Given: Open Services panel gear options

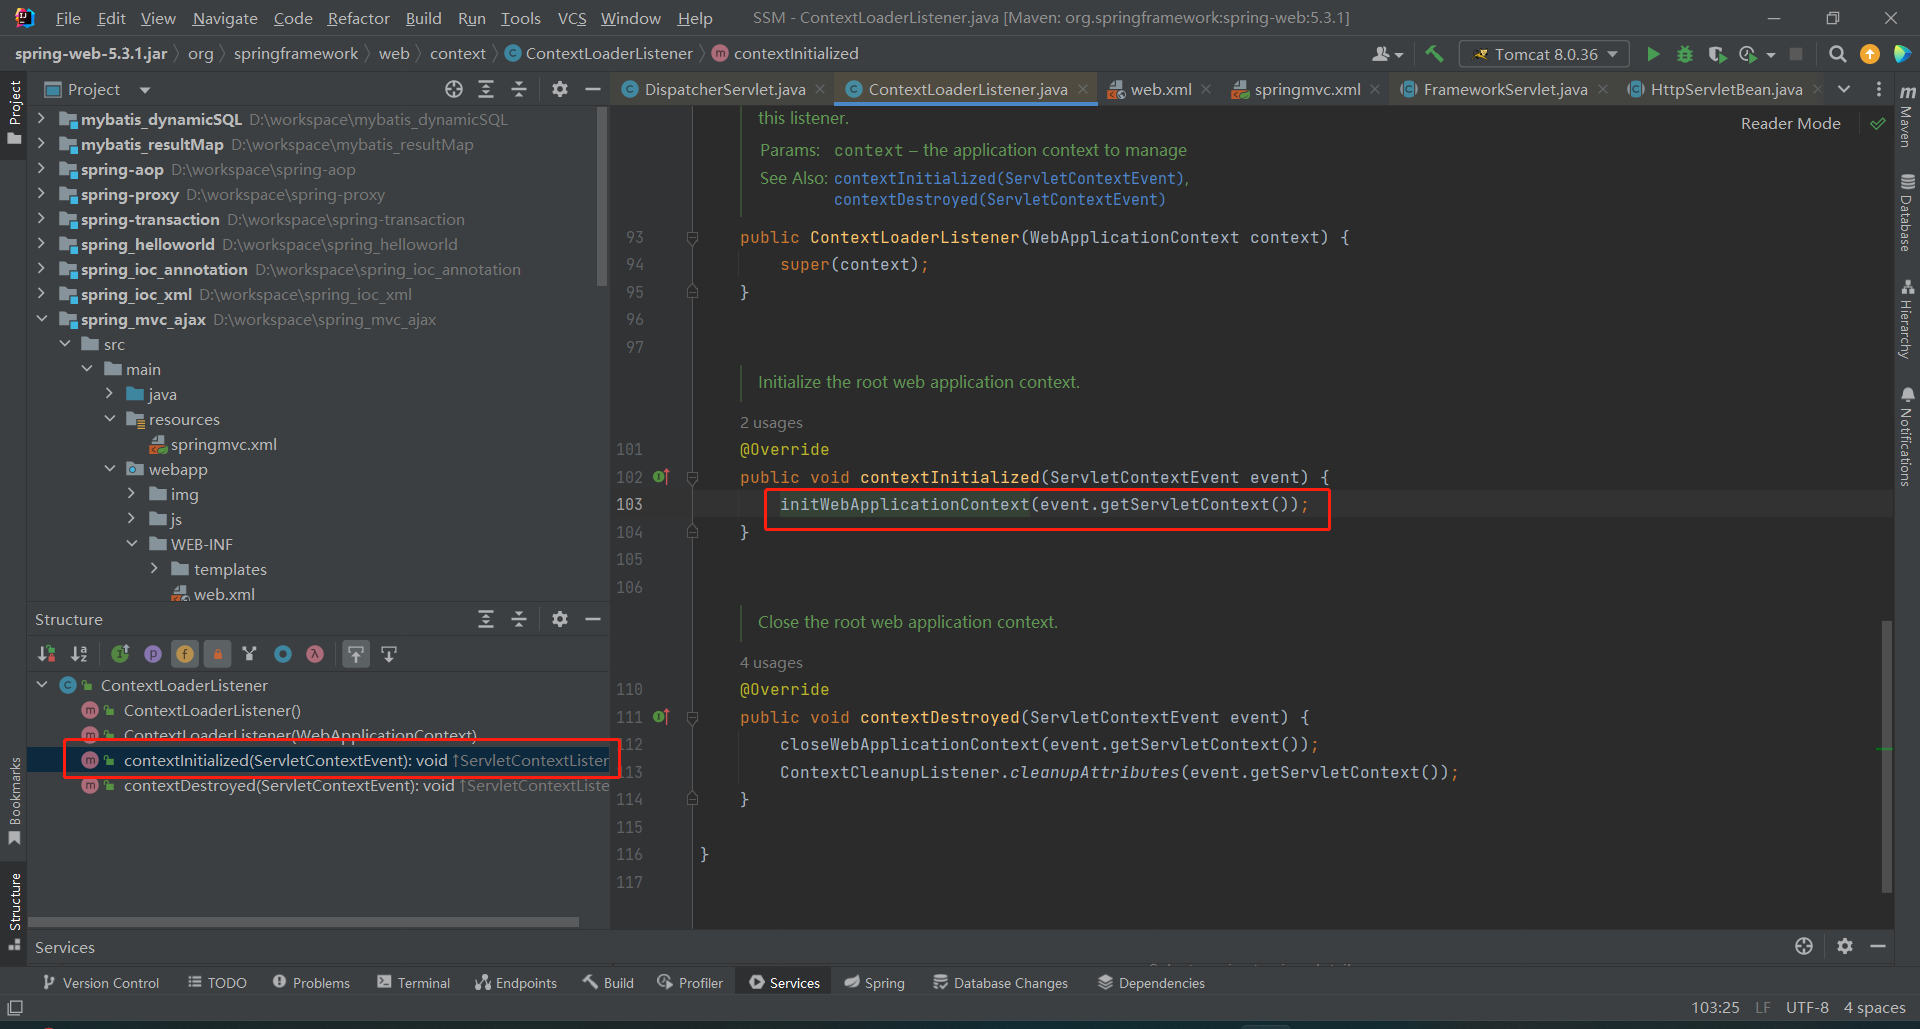Looking at the screenshot, I should tap(1845, 946).
